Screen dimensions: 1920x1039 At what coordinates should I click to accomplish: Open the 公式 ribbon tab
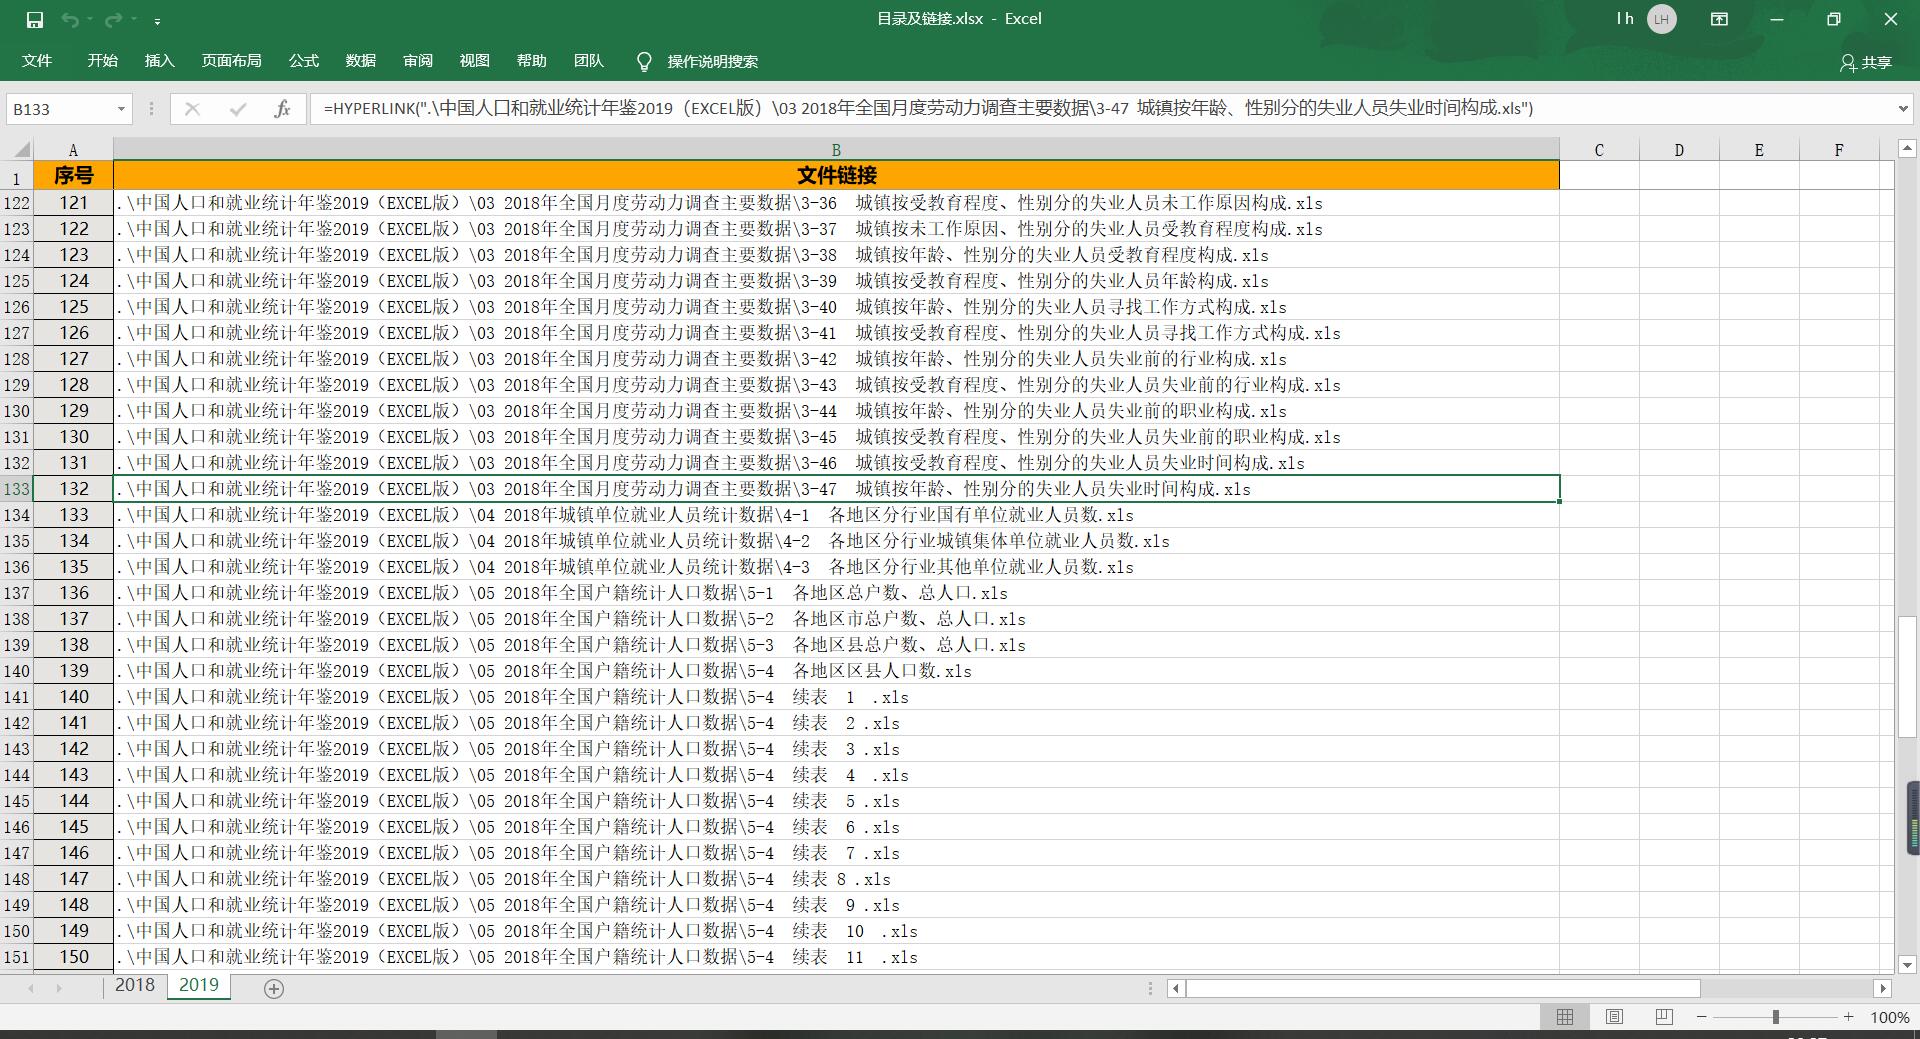(304, 61)
